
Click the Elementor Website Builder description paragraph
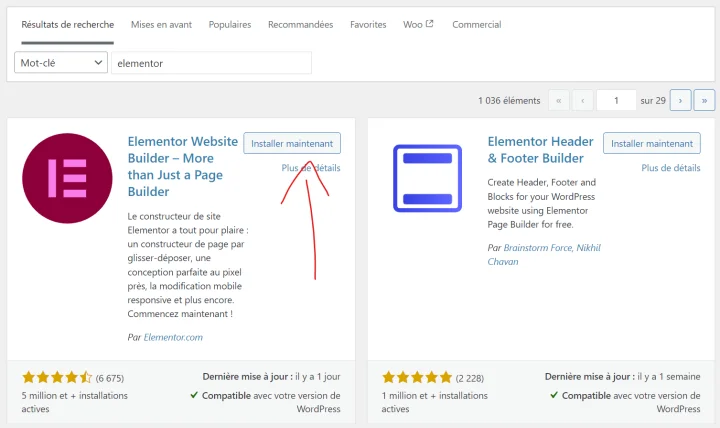[188, 265]
